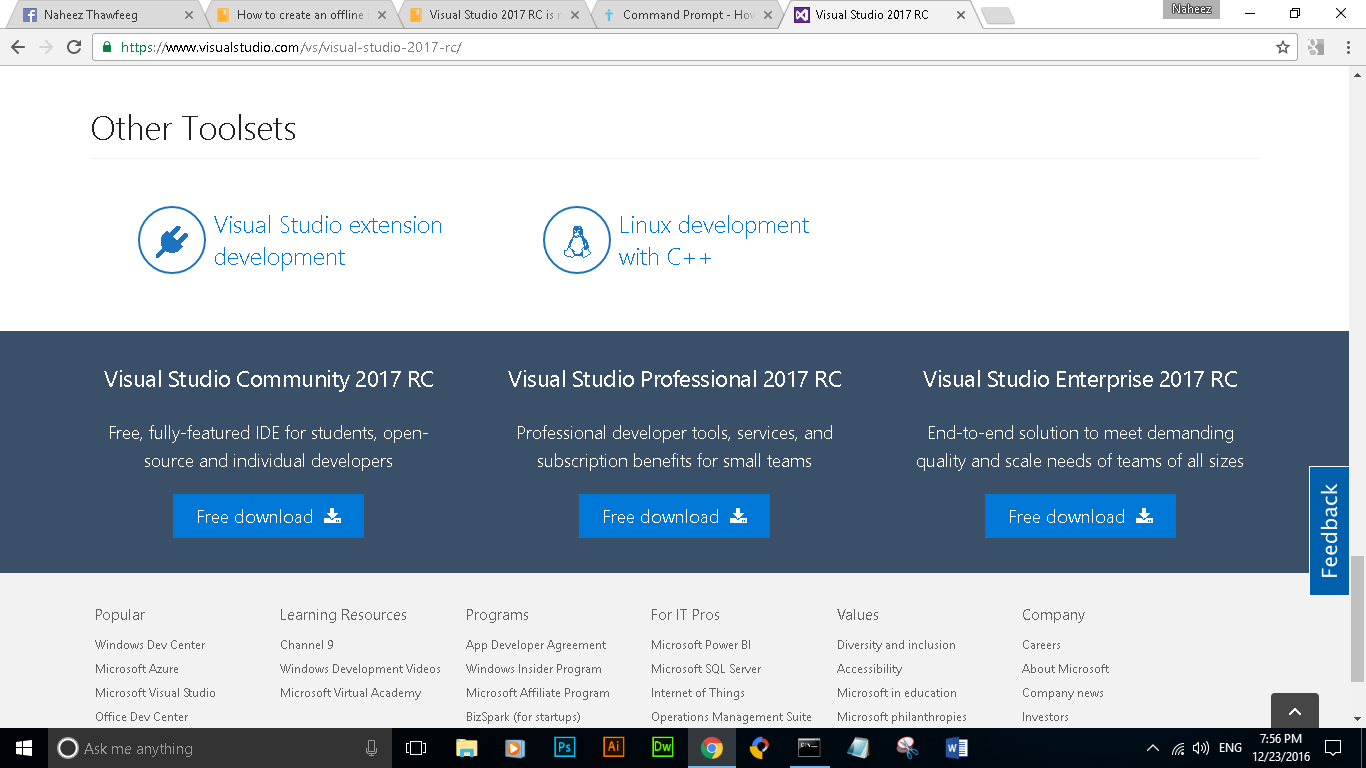Close the Facebook tab
Viewport: 1366px width, 768px height.
(190, 15)
